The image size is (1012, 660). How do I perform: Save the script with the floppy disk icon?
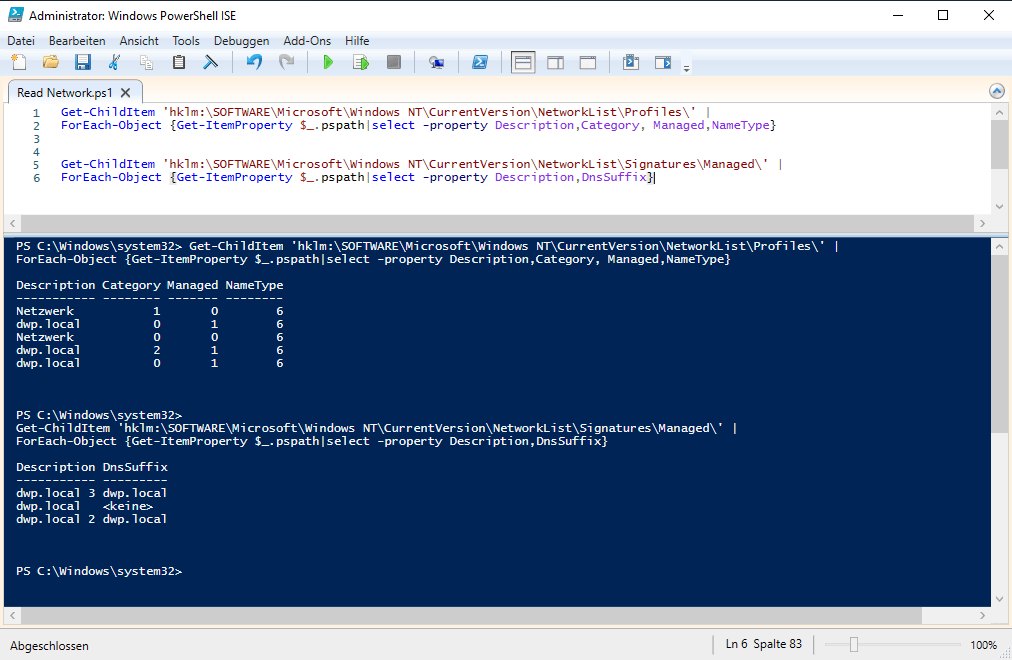point(83,62)
